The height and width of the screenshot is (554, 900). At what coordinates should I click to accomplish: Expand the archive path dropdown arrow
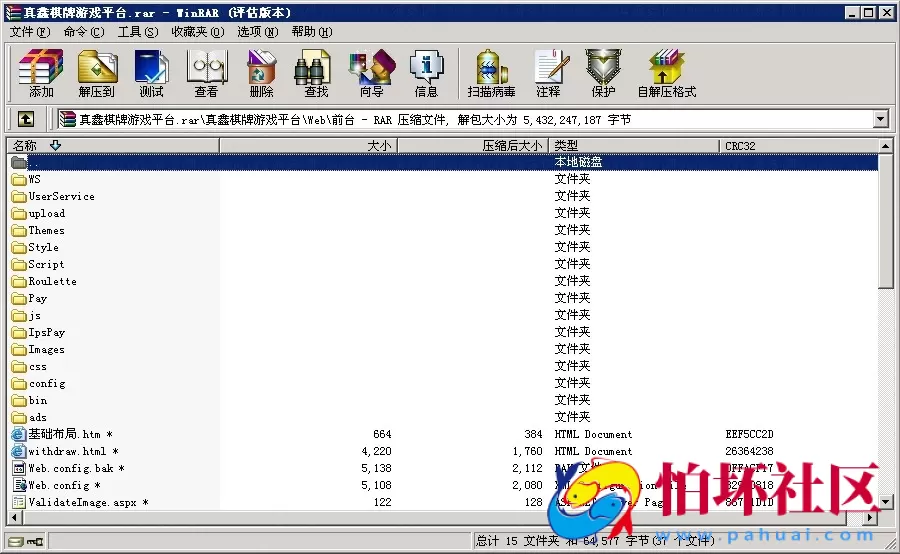881,119
